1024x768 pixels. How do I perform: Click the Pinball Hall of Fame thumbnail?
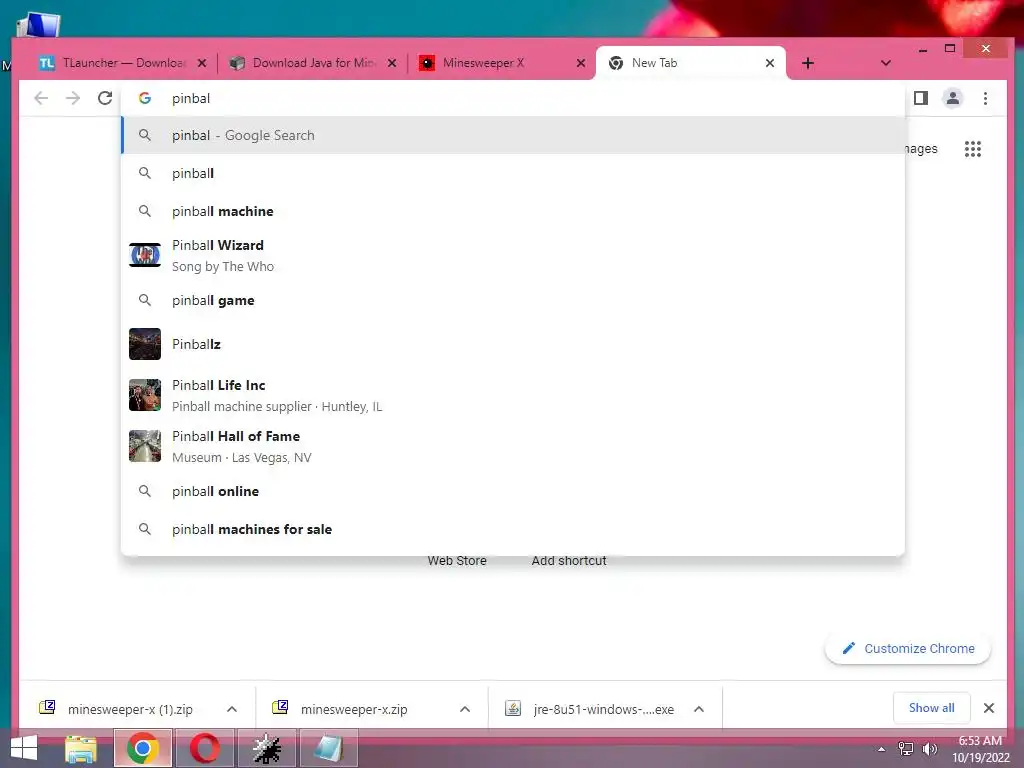click(145, 446)
